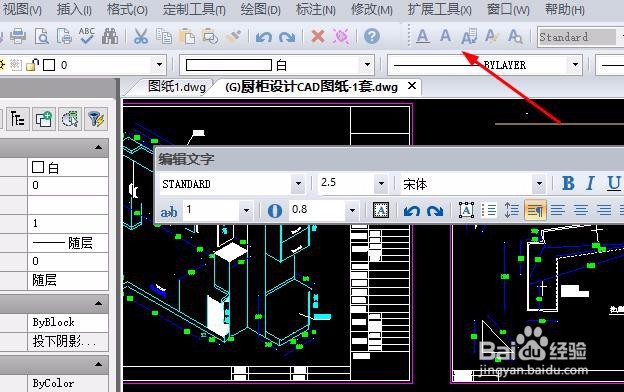Click the select objects panel icon

70,119
